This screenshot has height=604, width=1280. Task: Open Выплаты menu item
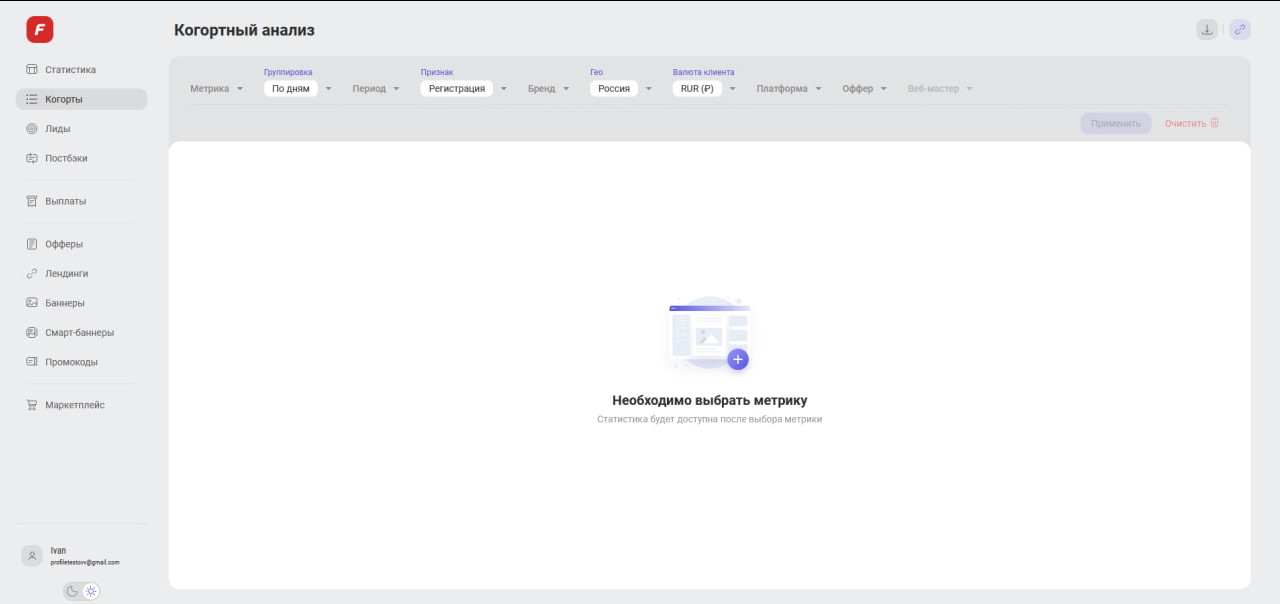(x=65, y=201)
